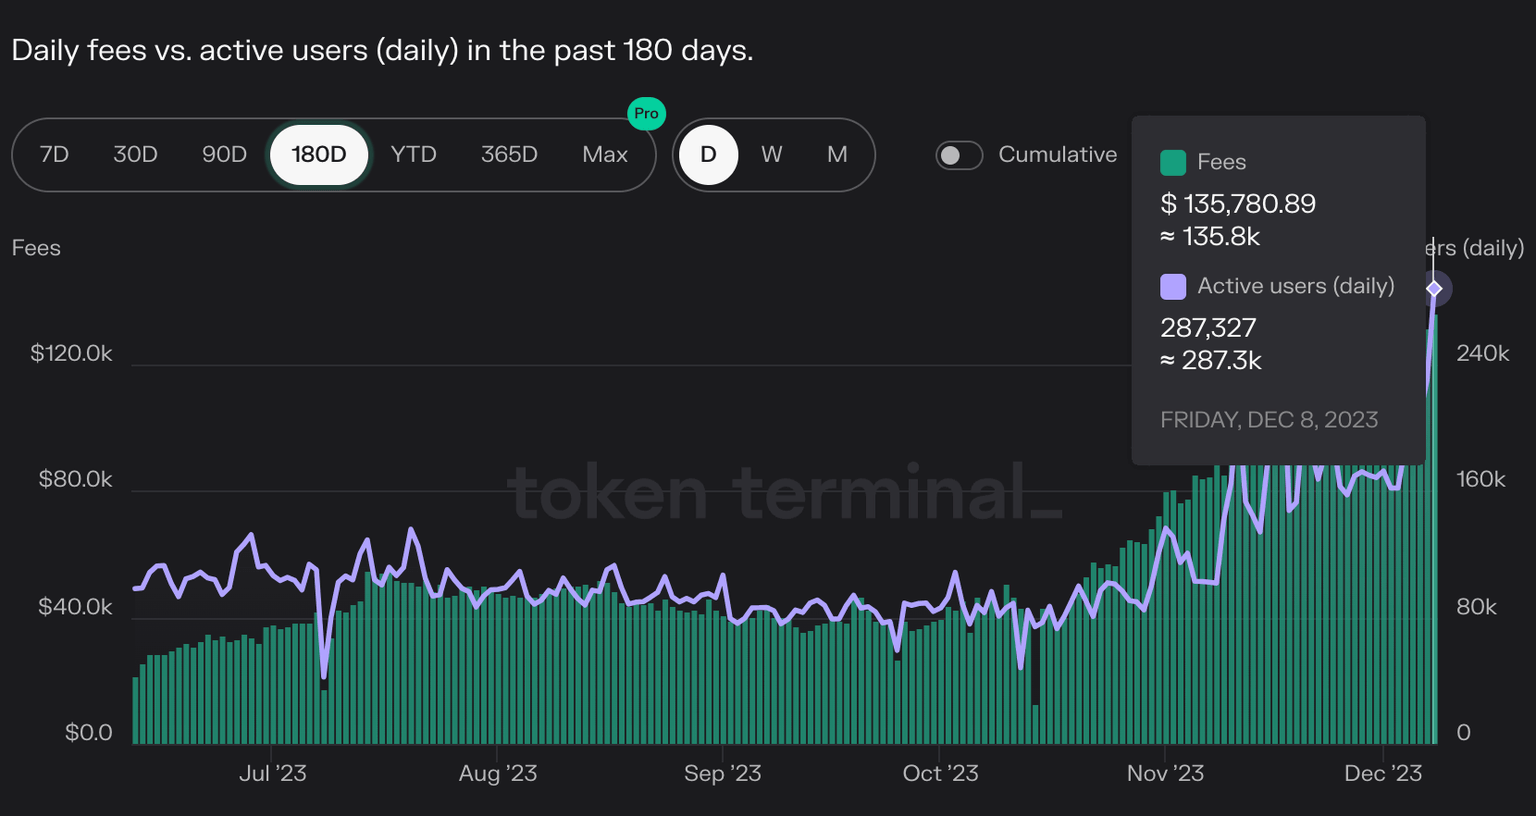The width and height of the screenshot is (1536, 816).
Task: Switch to the YTD range
Action: (413, 155)
